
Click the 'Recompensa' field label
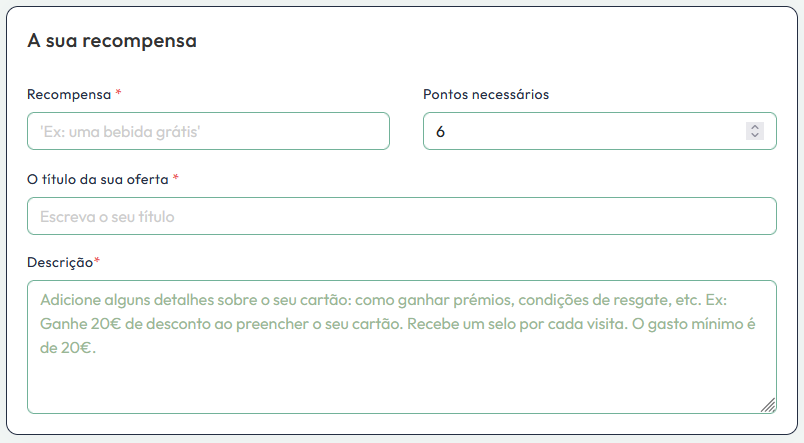pyautogui.click(x=69, y=94)
